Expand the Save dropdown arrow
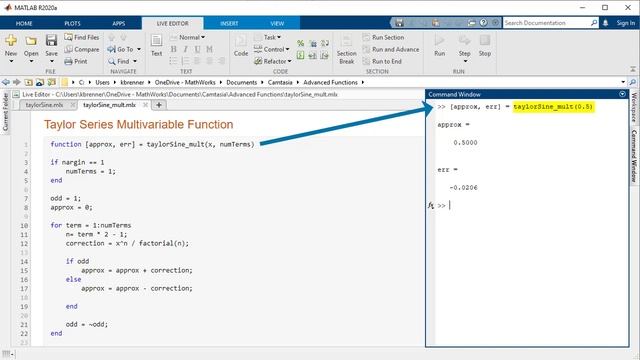The image size is (640, 360). click(x=51, y=61)
